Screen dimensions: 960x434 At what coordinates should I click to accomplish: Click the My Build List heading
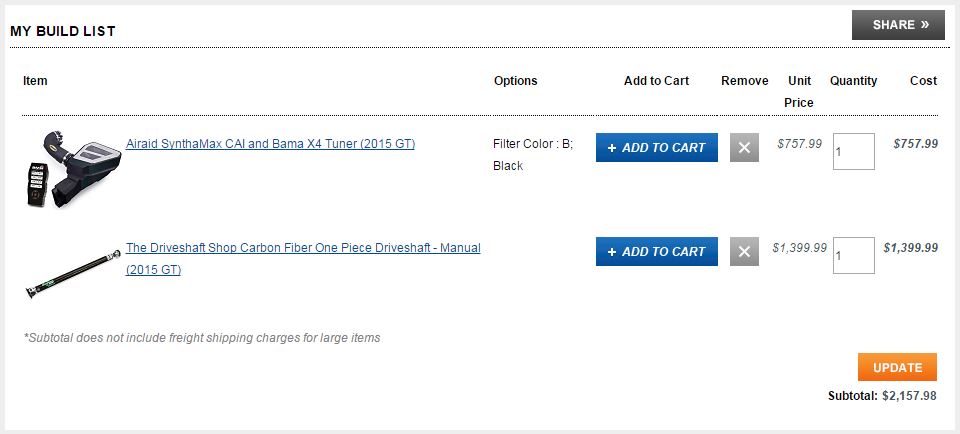[x=63, y=31]
